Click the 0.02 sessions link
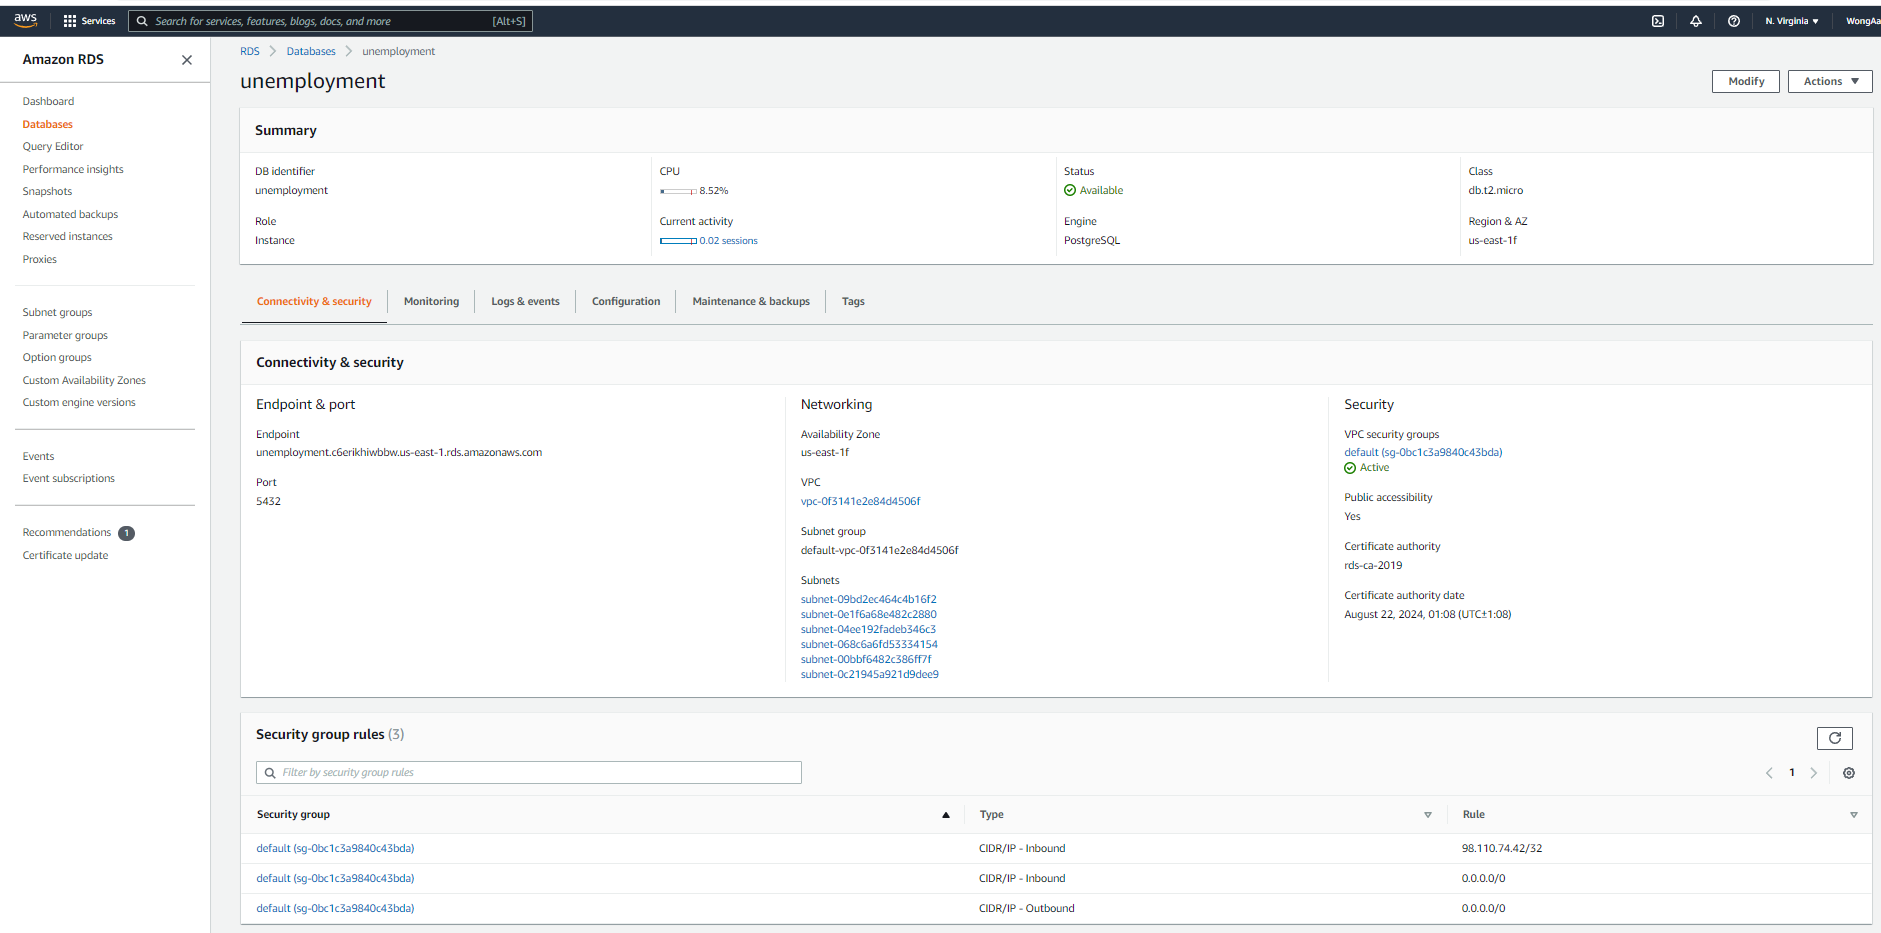The image size is (1881, 933). pyautogui.click(x=728, y=241)
